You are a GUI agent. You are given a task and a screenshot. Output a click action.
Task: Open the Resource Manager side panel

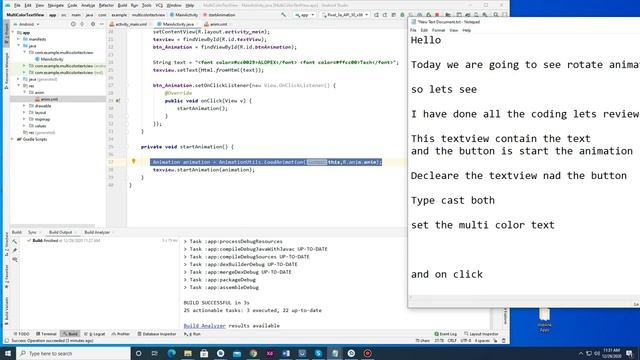(x=6, y=70)
